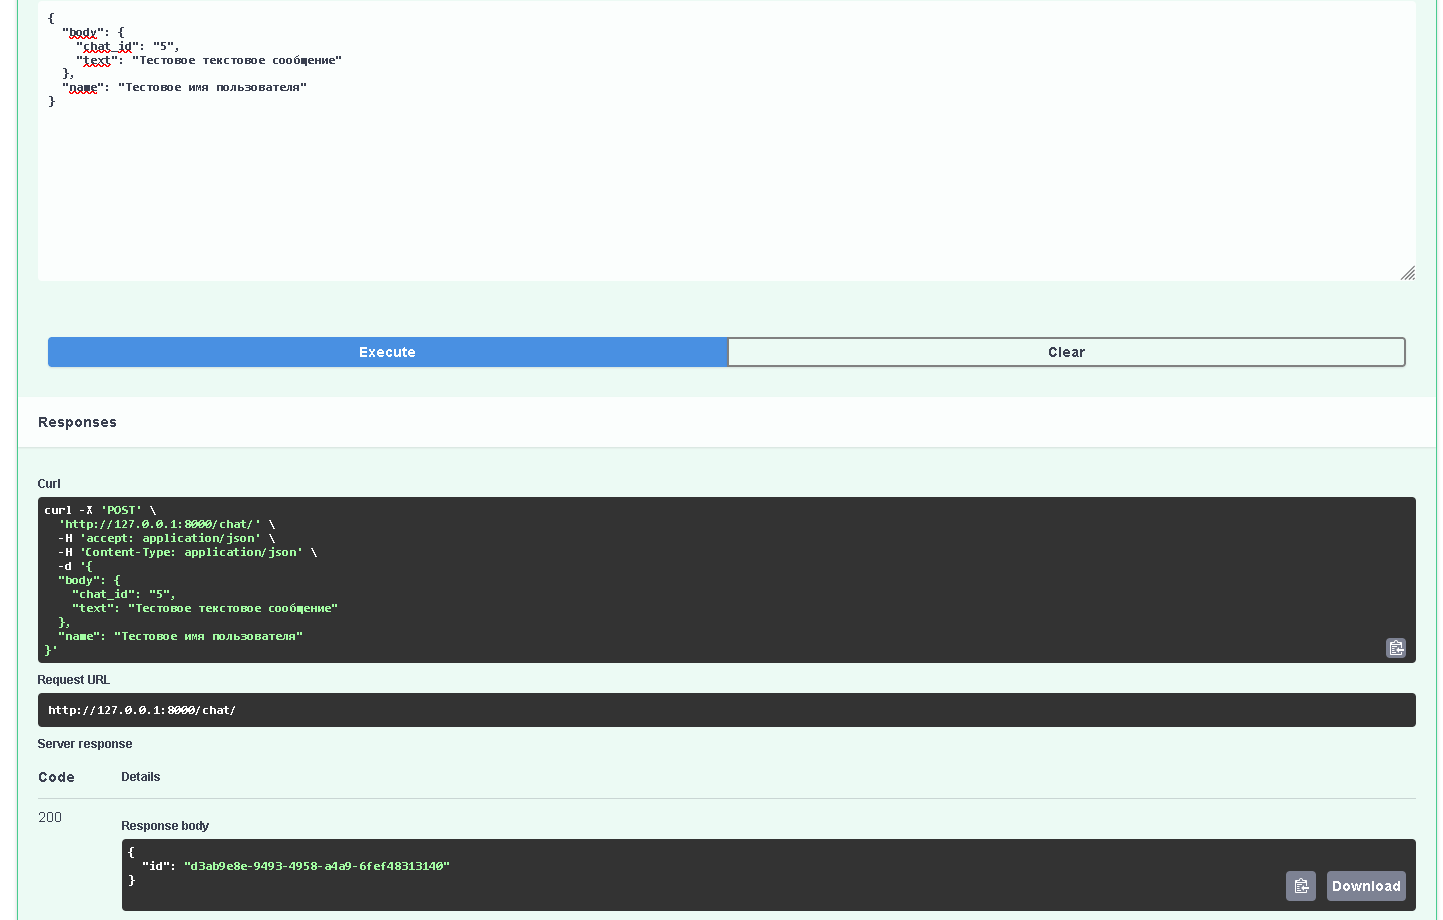Copy the response body to clipboard
1443x920 pixels.
click(1301, 886)
